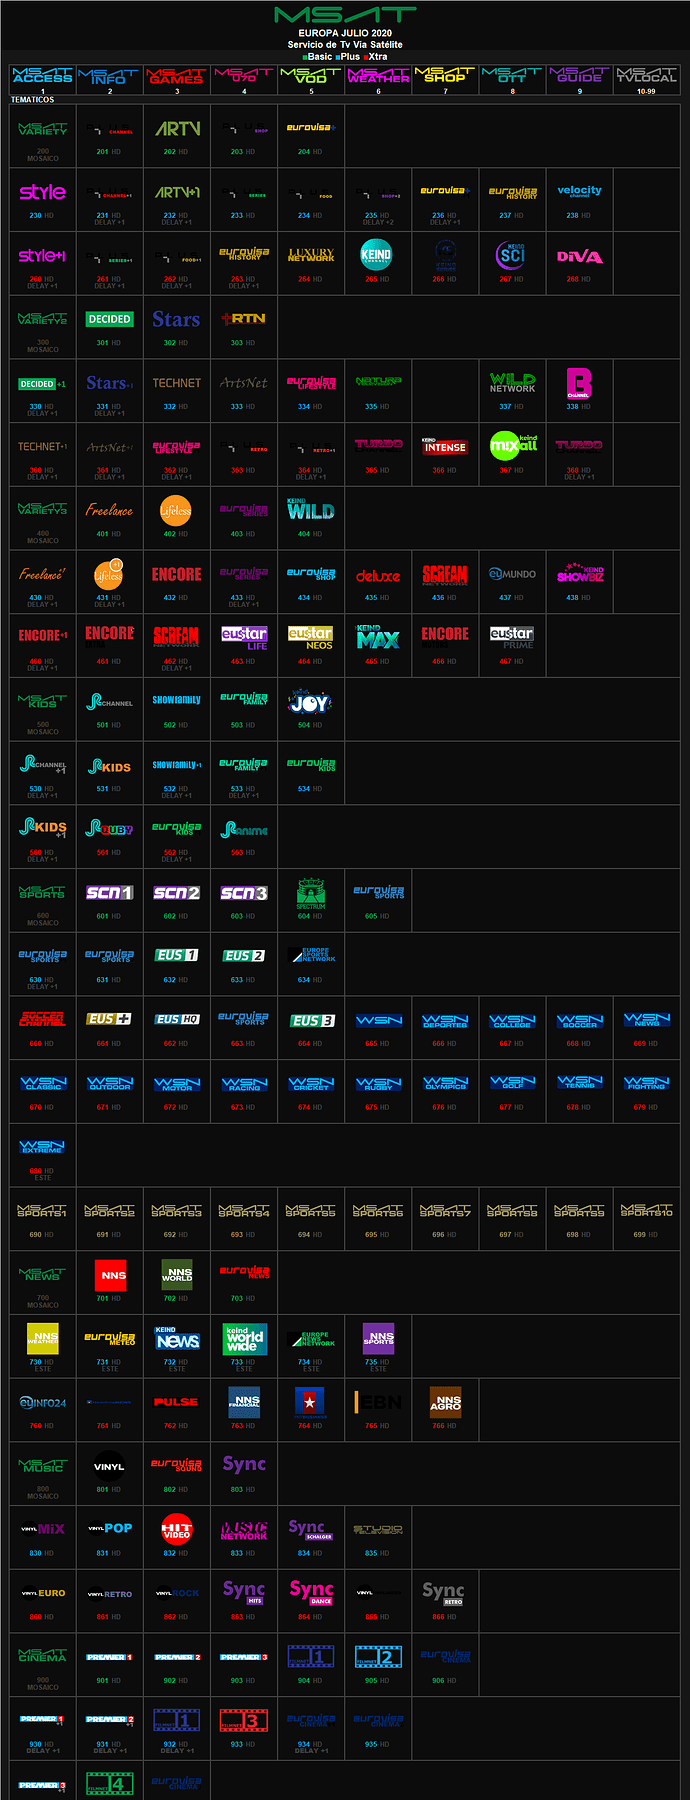Select the NNS World logo on 702
Screen dimensions: 690x1800
click(177, 1275)
